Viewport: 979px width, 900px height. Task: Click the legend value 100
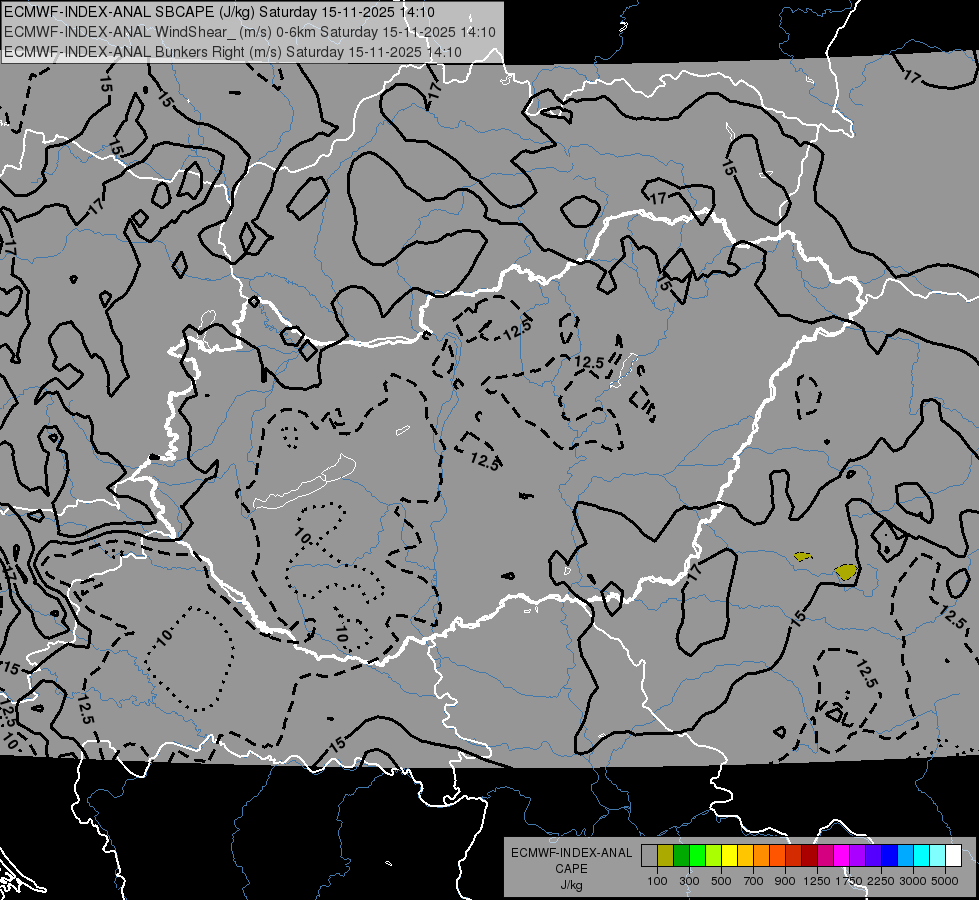tap(657, 881)
